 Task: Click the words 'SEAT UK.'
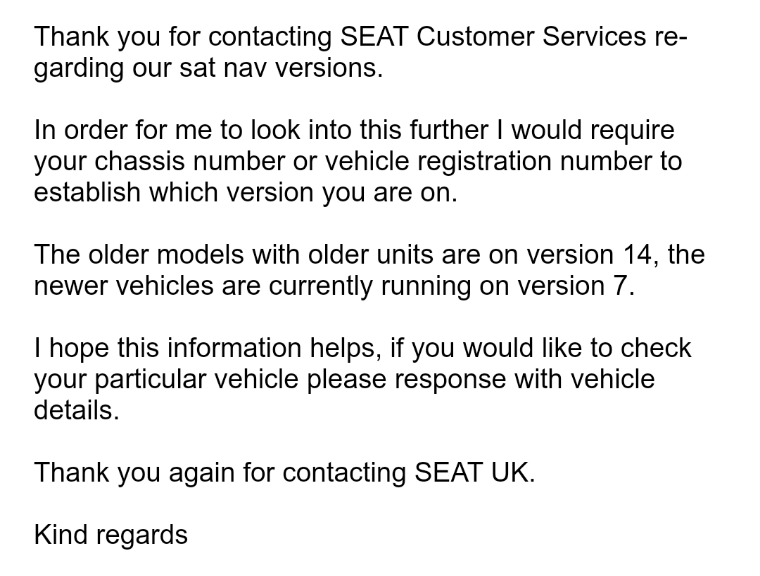pyautogui.click(x=475, y=472)
